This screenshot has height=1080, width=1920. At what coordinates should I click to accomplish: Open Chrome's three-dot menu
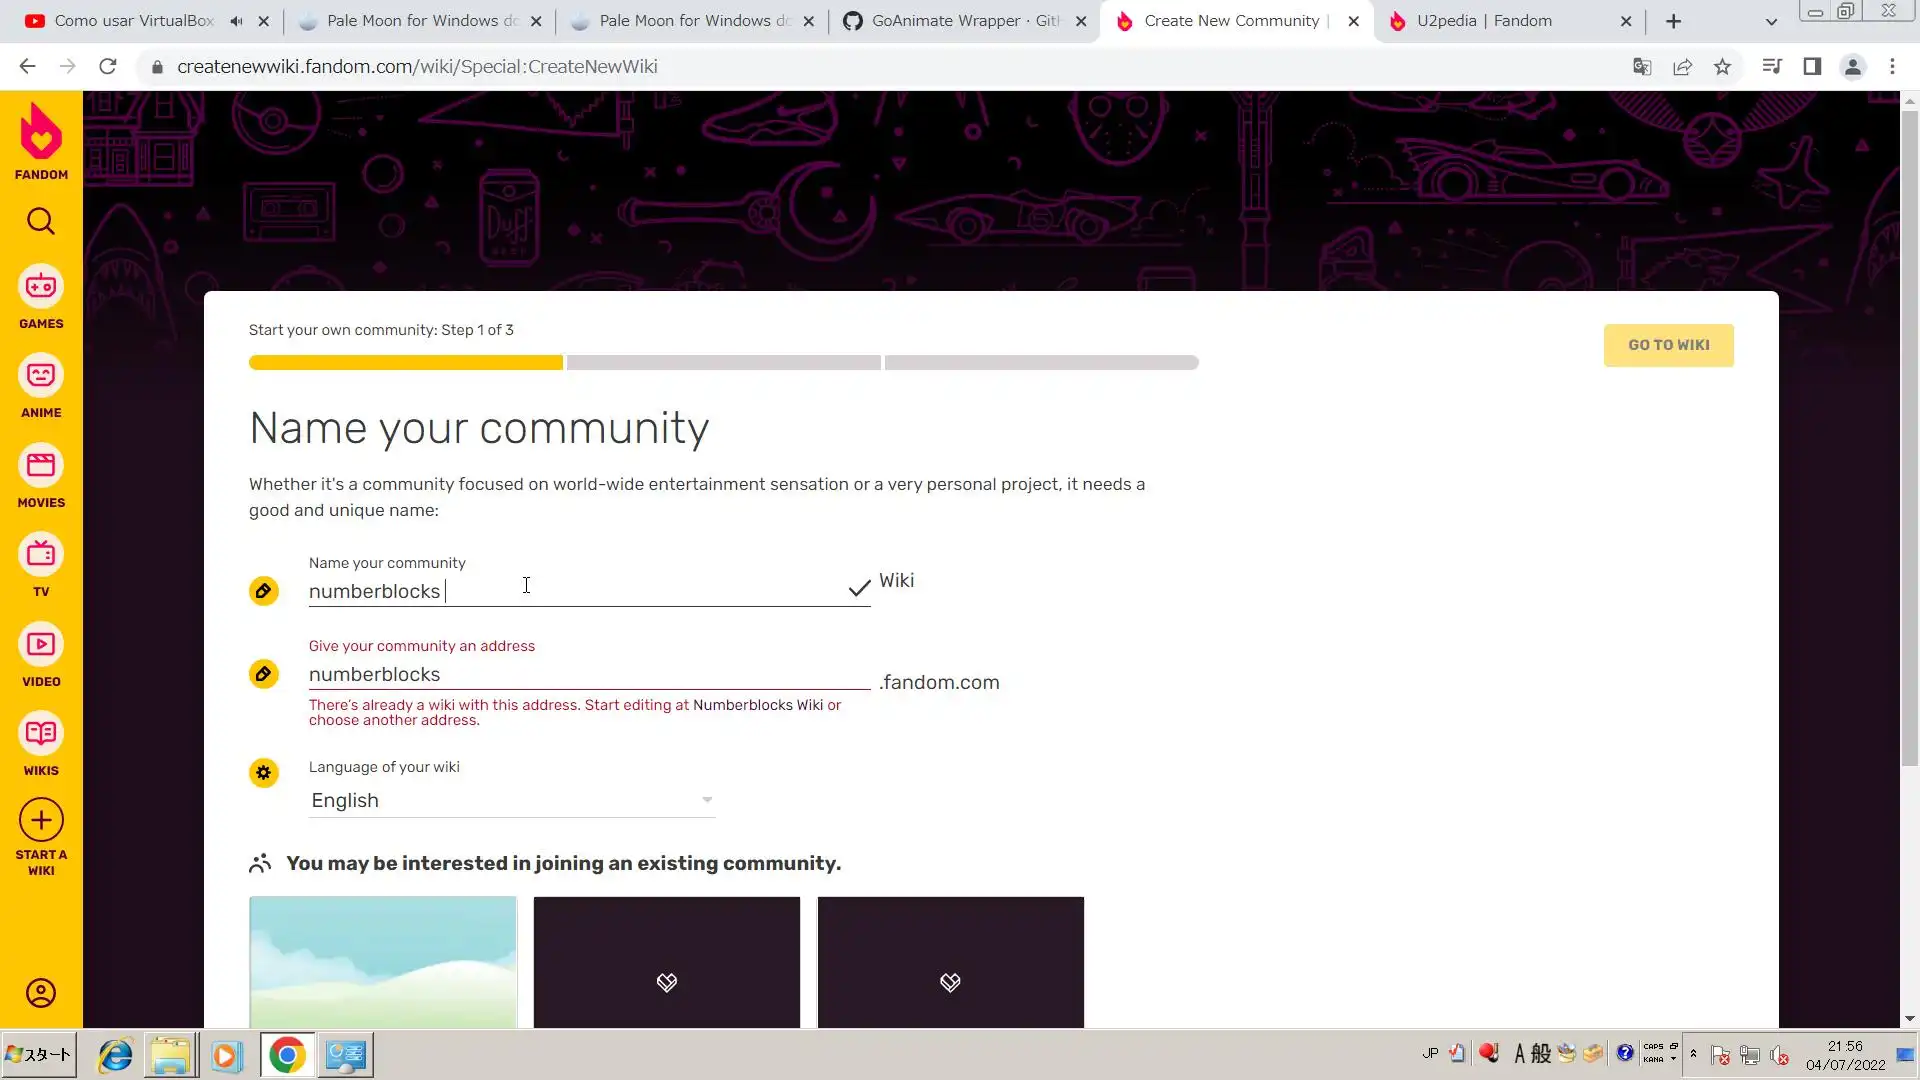click(1892, 67)
